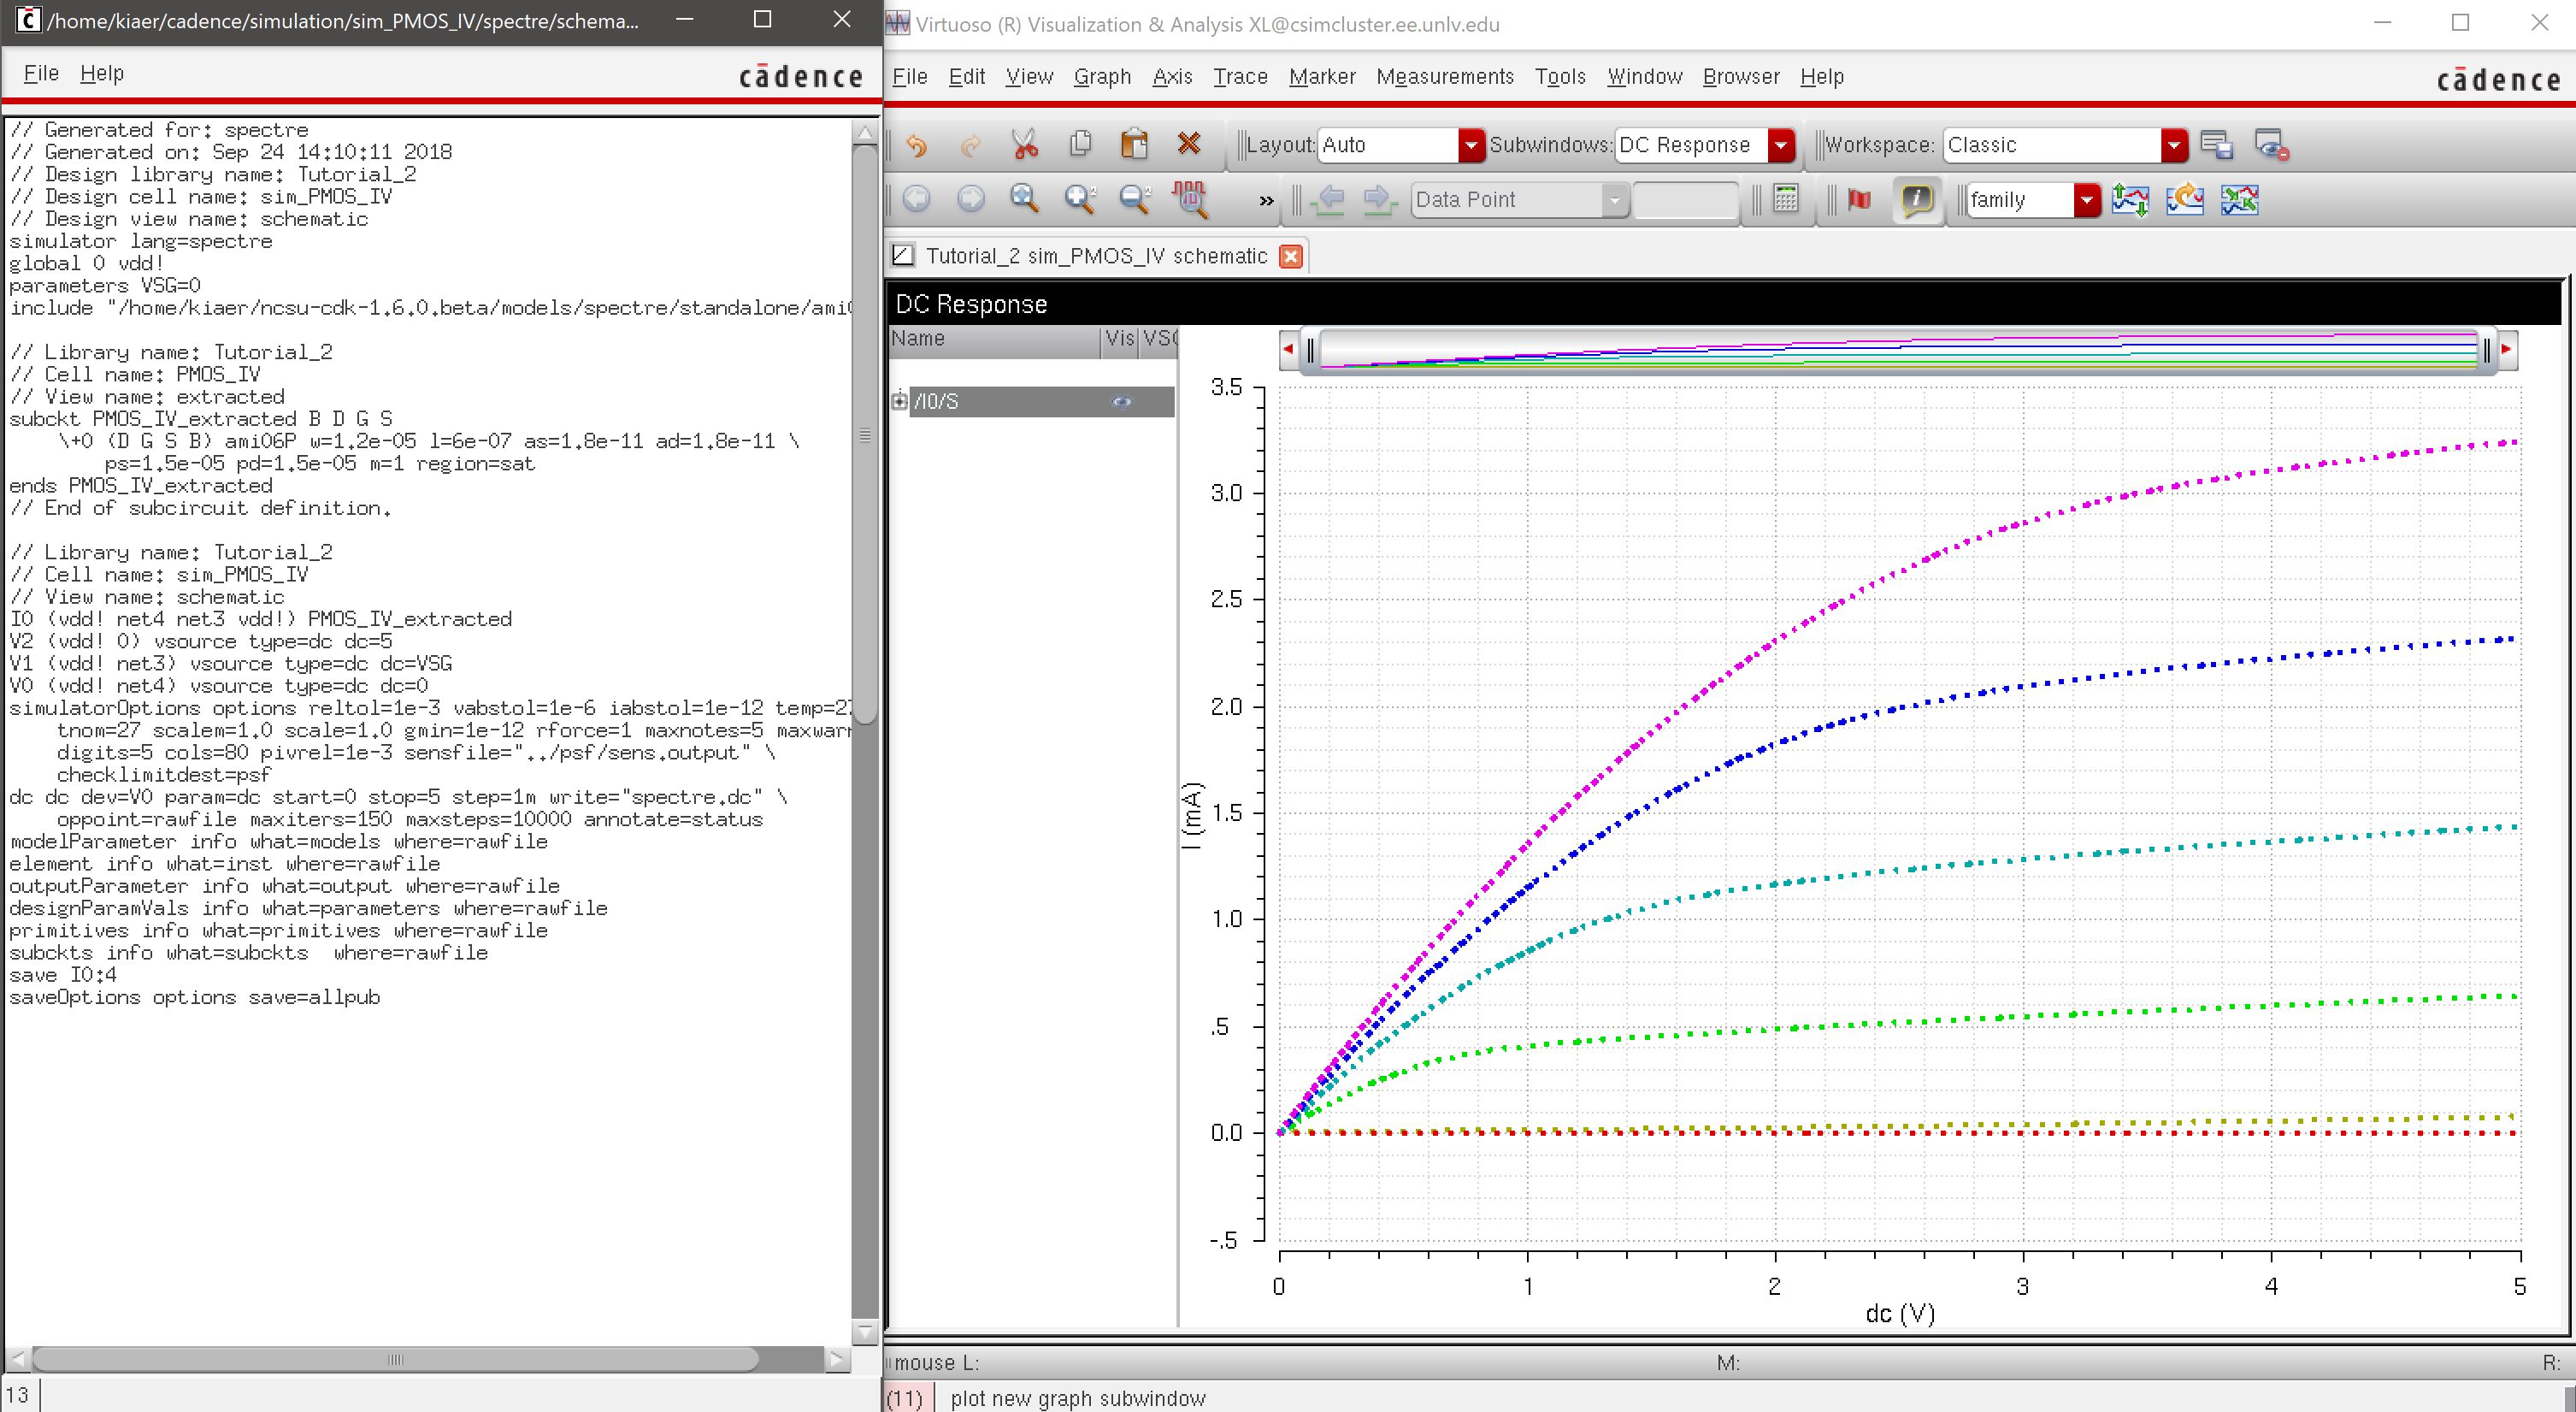Open the View menu

click(x=1029, y=76)
